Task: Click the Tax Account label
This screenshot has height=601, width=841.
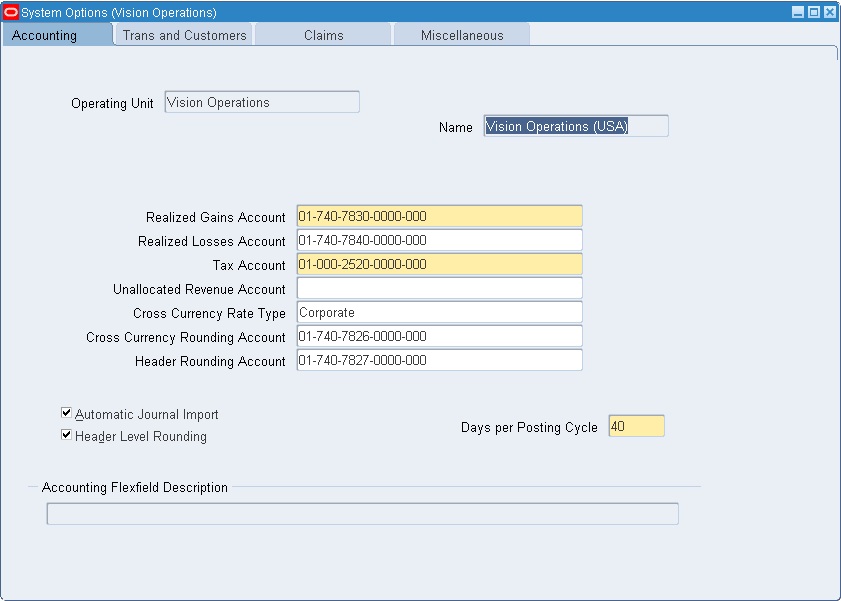Action: (x=249, y=265)
